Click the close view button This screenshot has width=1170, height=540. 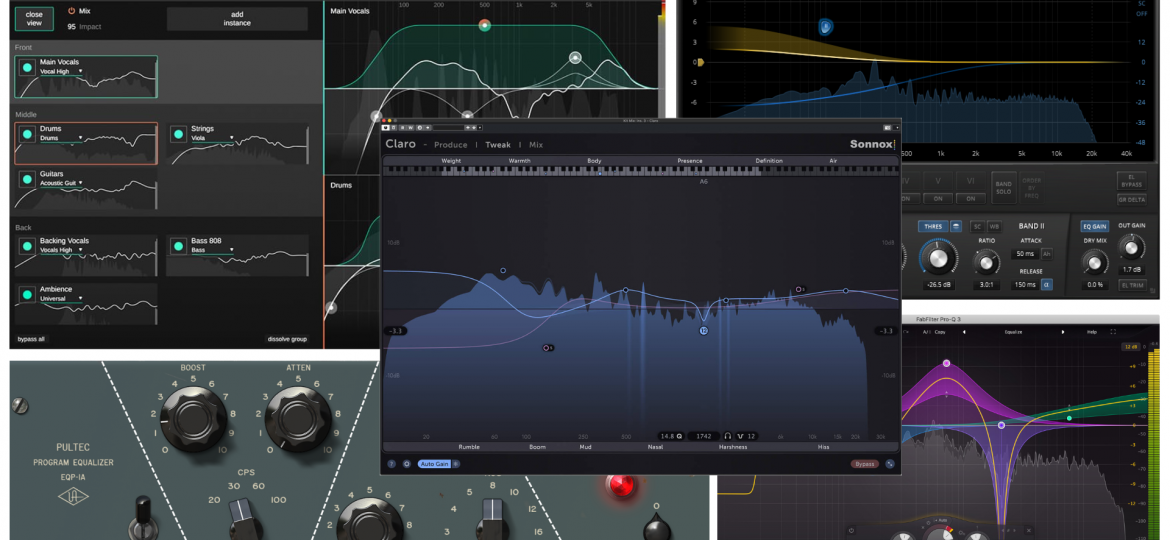click(34, 19)
